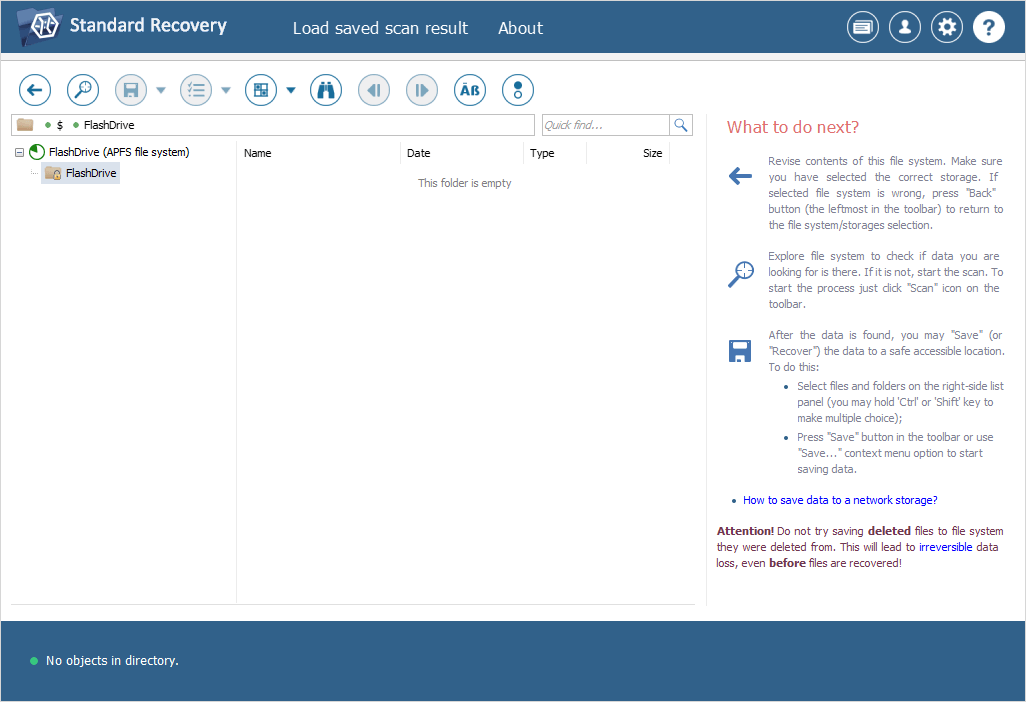Open dropdown arrow next to checklist icon

pos(226,90)
